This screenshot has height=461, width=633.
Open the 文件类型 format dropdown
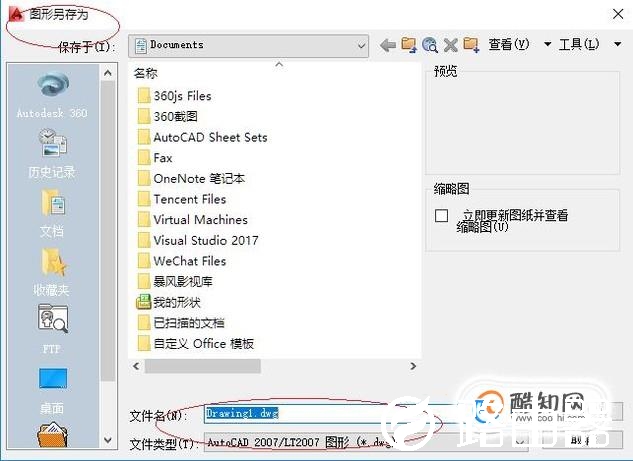point(366,442)
